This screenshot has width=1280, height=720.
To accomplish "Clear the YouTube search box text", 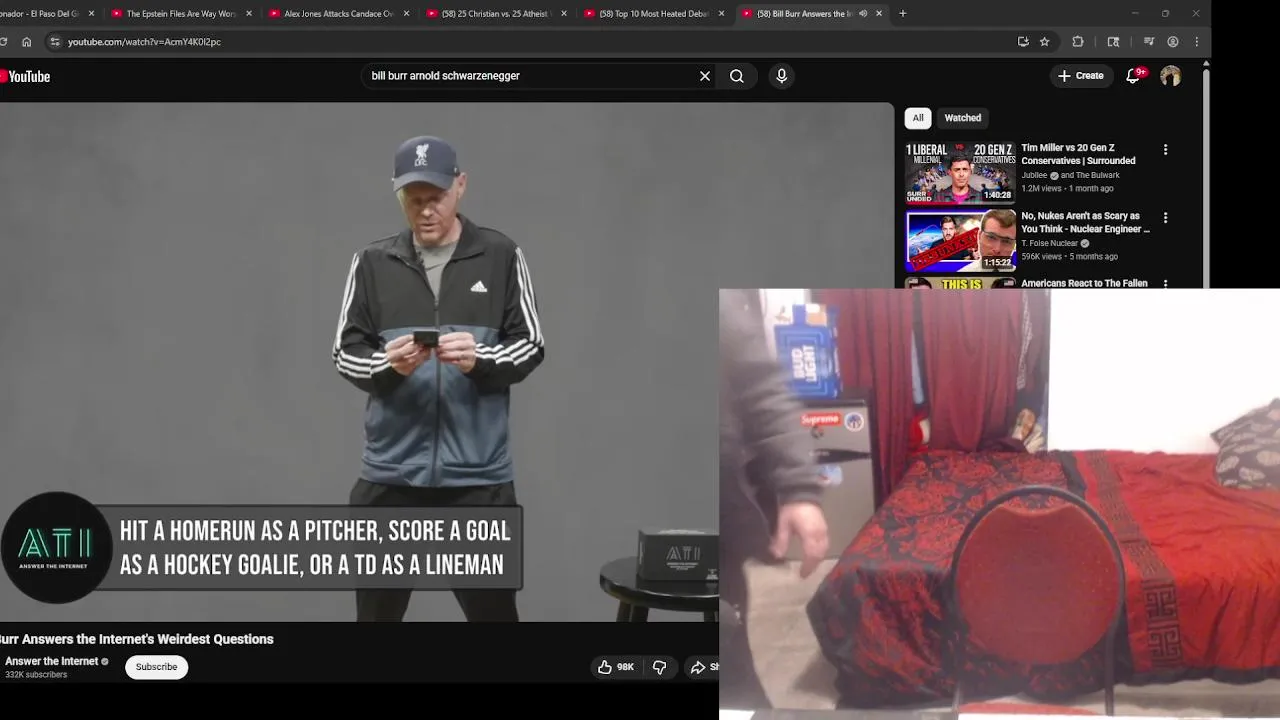I will click(x=705, y=76).
